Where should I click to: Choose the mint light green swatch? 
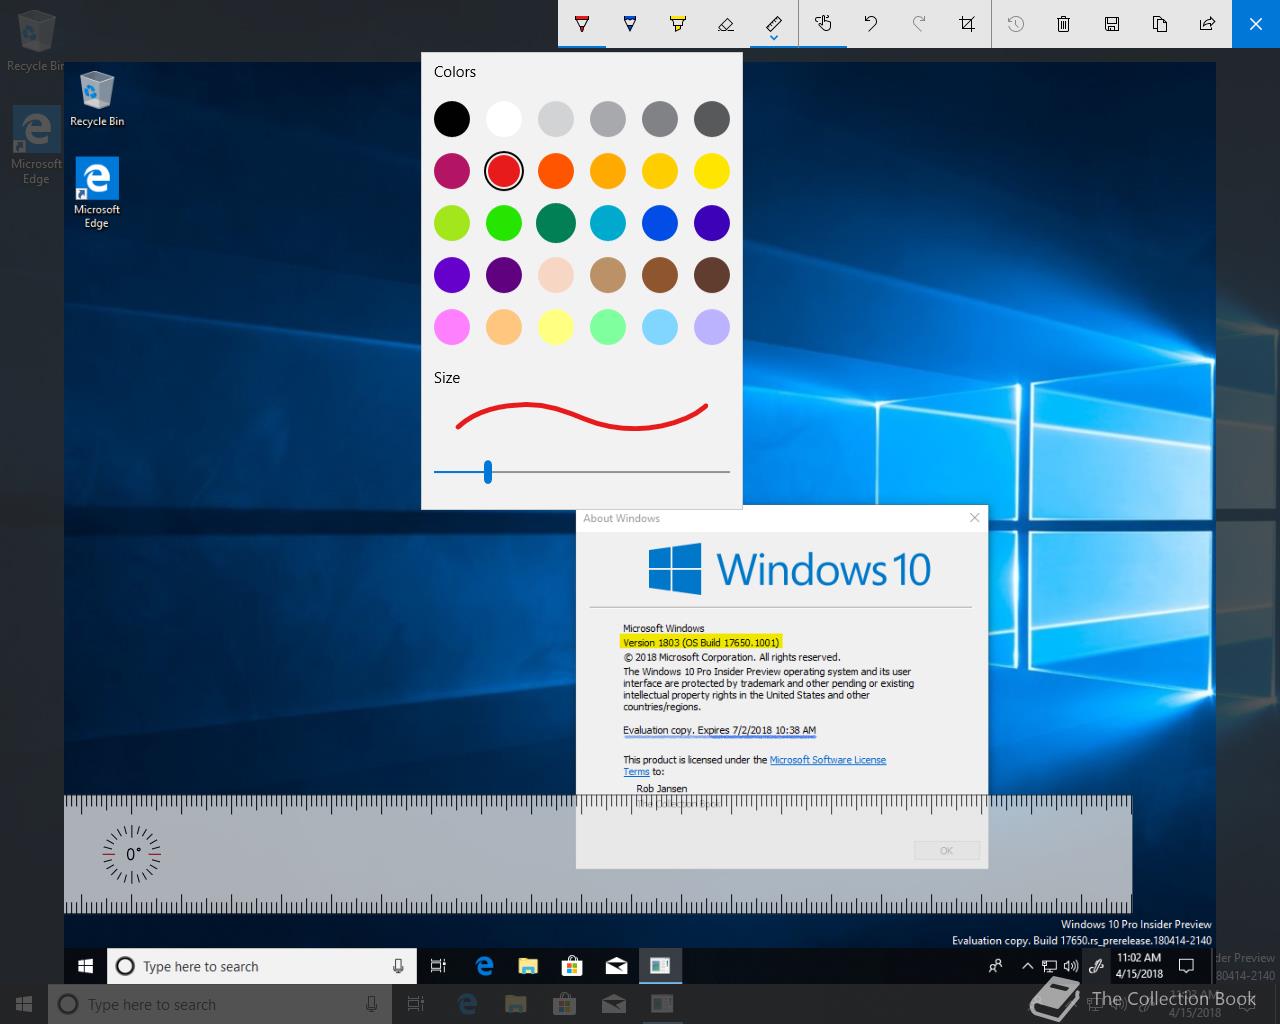pos(608,327)
